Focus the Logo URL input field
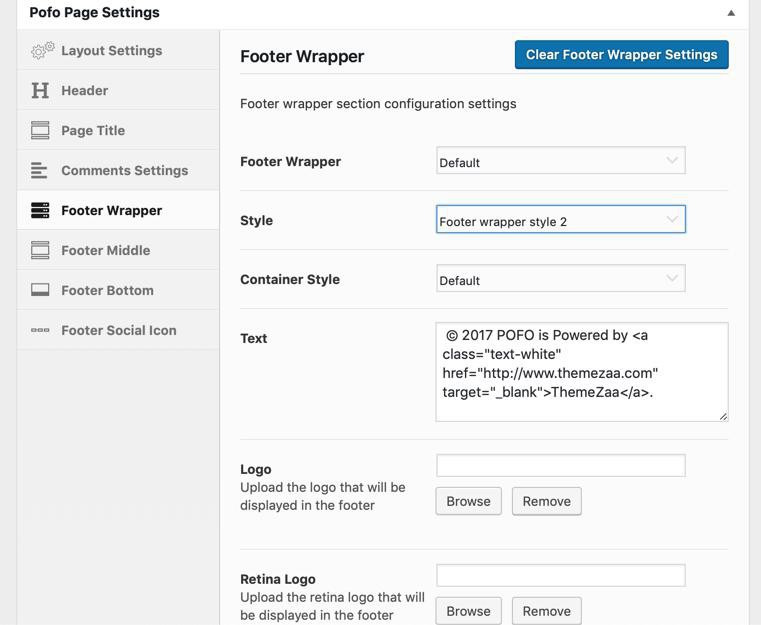 pos(560,465)
